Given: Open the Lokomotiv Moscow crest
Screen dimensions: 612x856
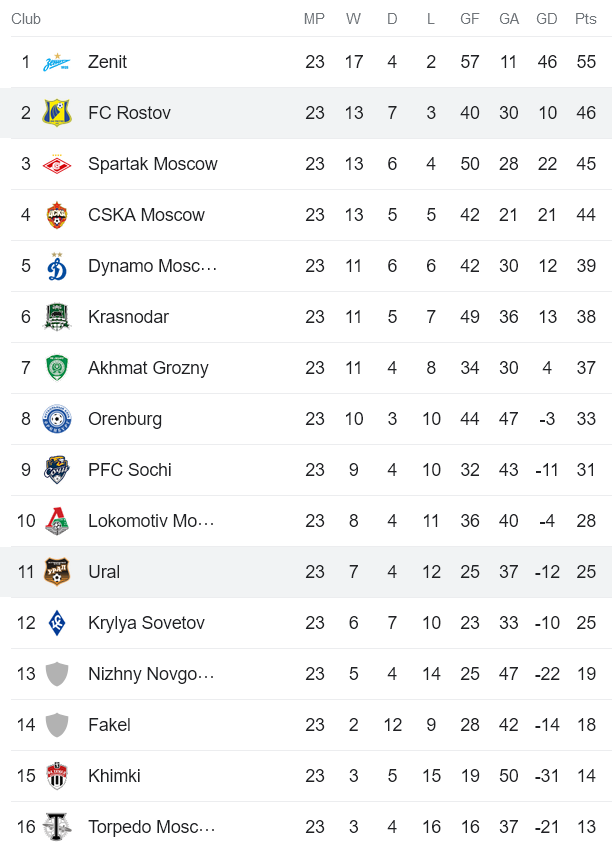Looking at the screenshot, I should click(x=57, y=521).
